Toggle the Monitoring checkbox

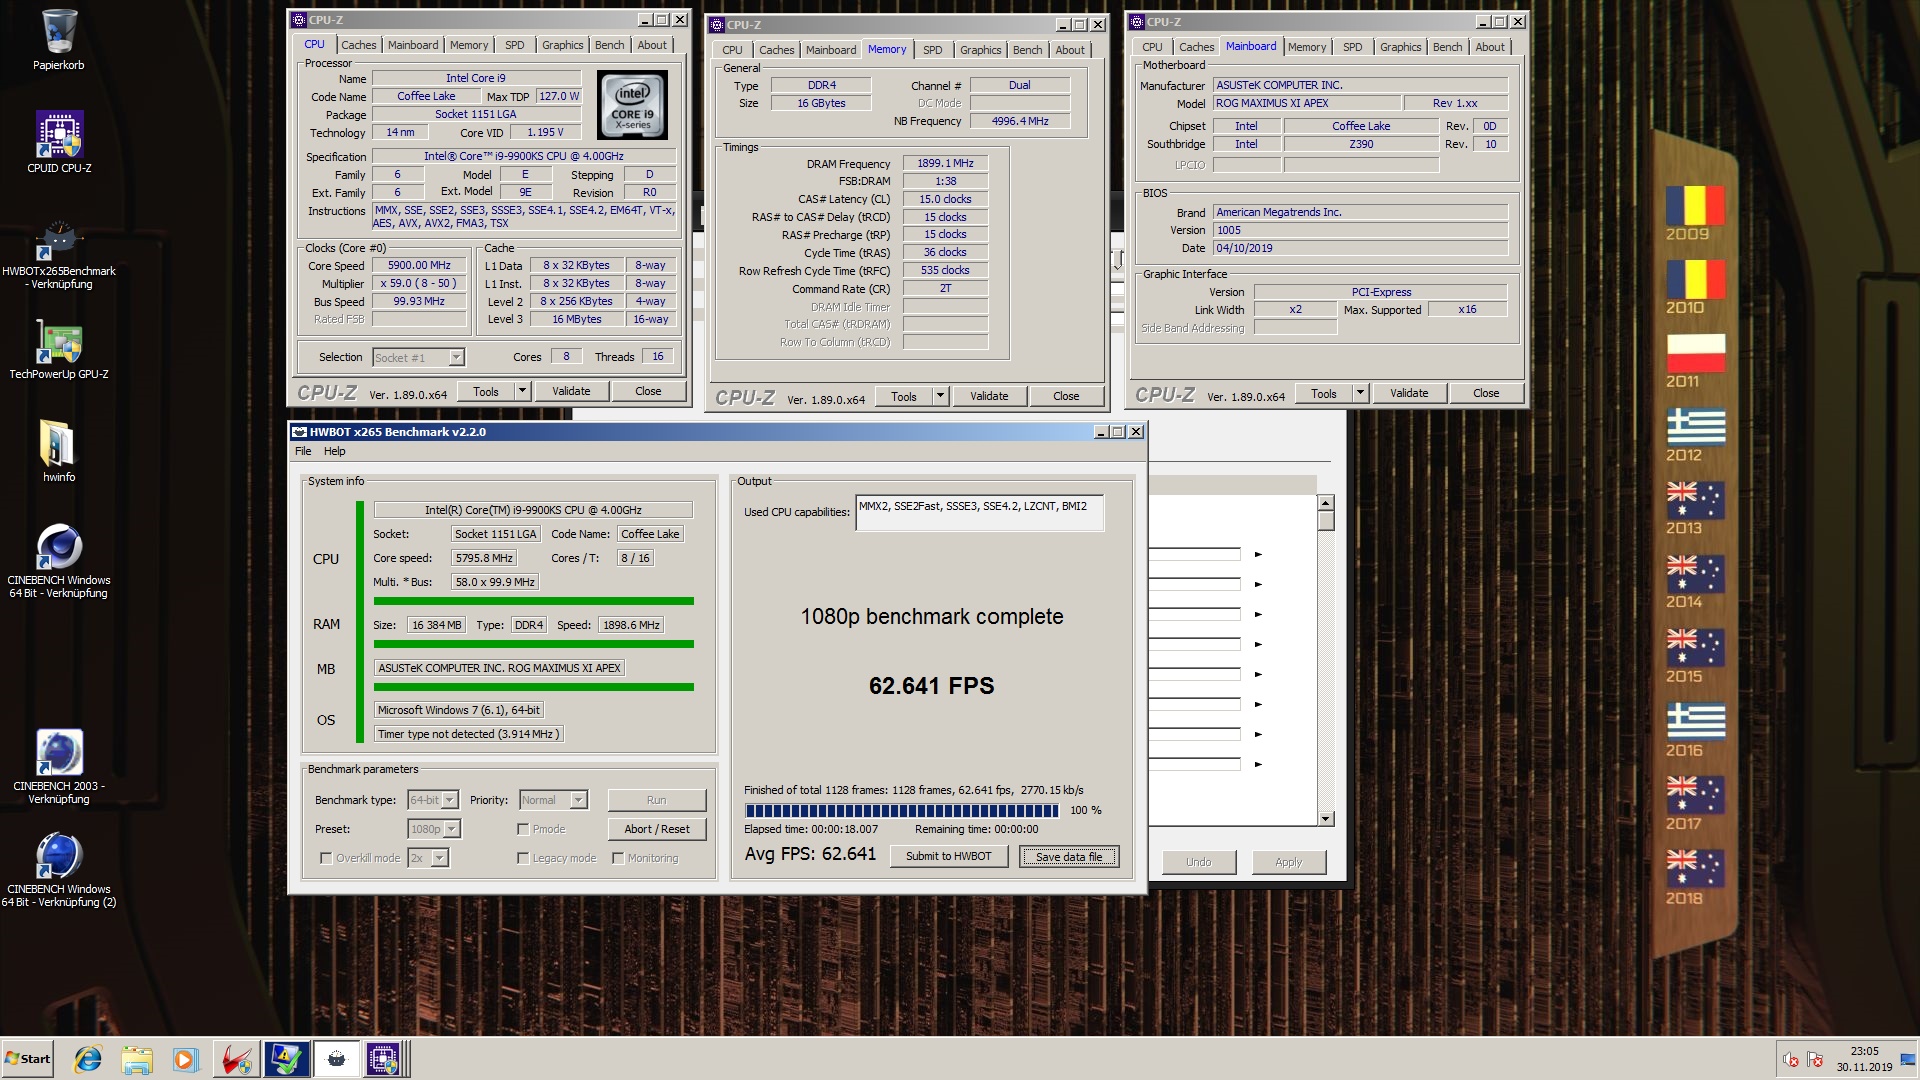(618, 858)
